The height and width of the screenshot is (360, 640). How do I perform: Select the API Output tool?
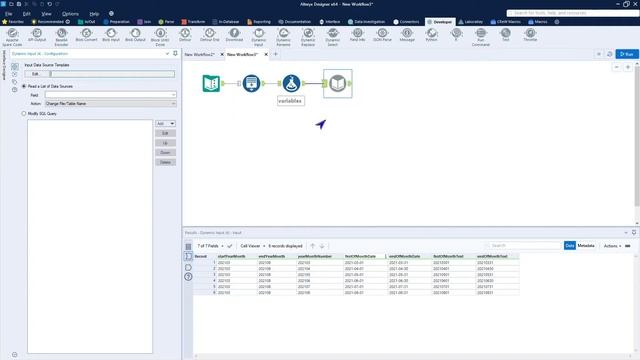(x=37, y=35)
